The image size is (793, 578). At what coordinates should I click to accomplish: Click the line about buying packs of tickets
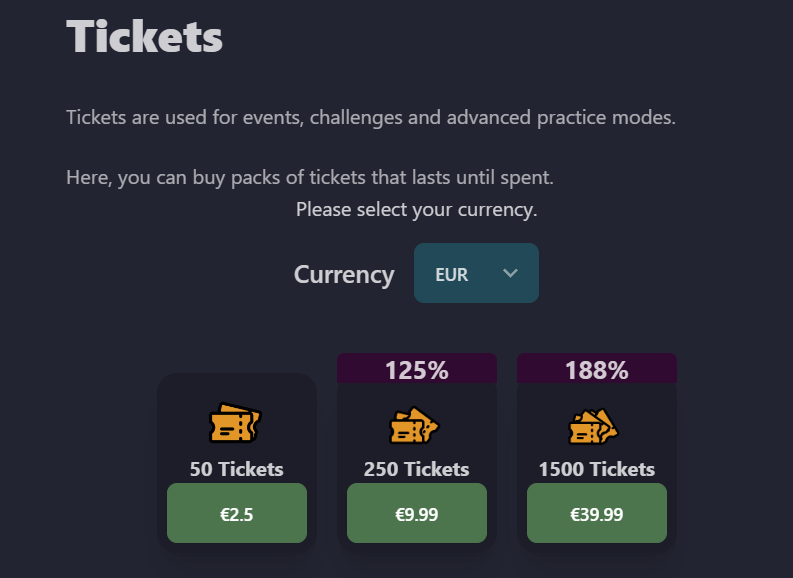tap(310, 177)
